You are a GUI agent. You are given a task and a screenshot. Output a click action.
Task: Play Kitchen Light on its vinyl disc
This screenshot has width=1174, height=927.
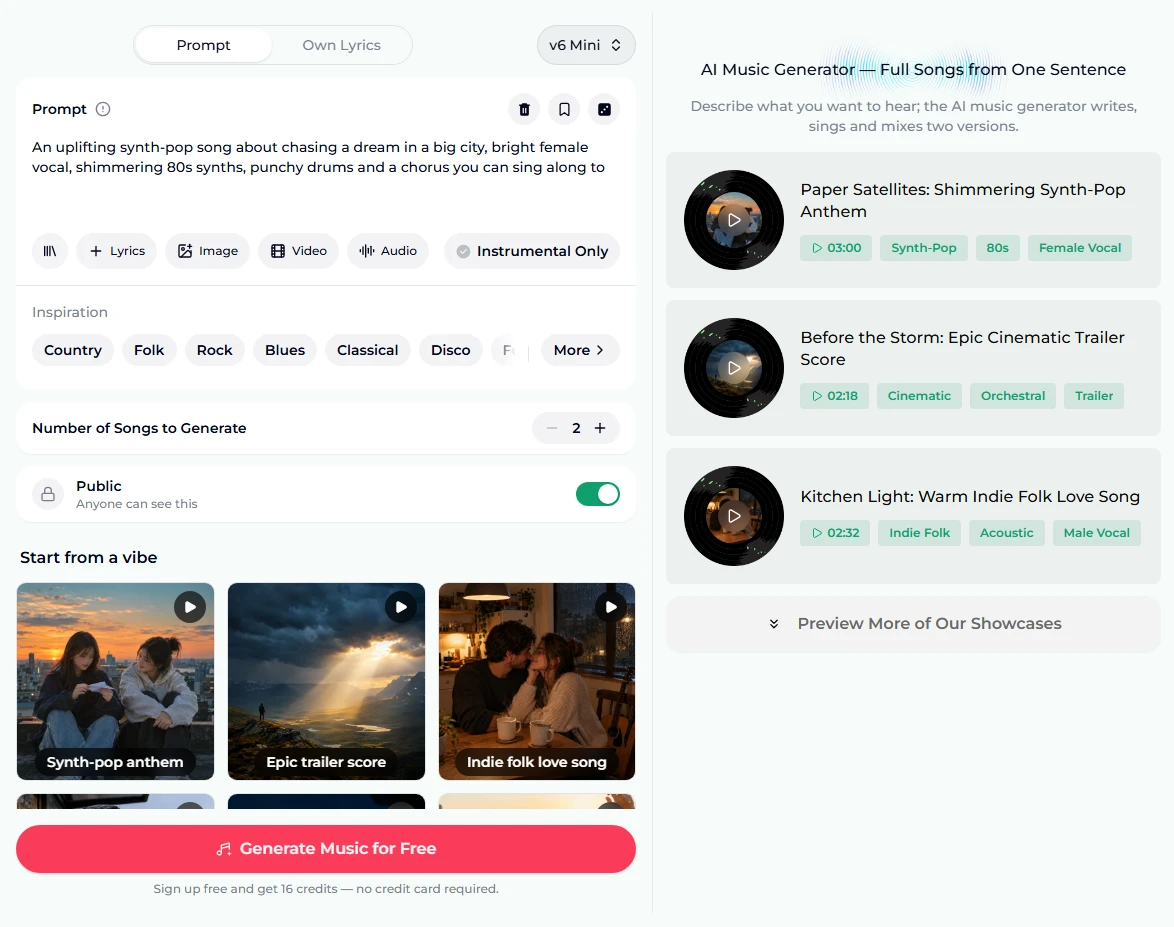tap(734, 516)
